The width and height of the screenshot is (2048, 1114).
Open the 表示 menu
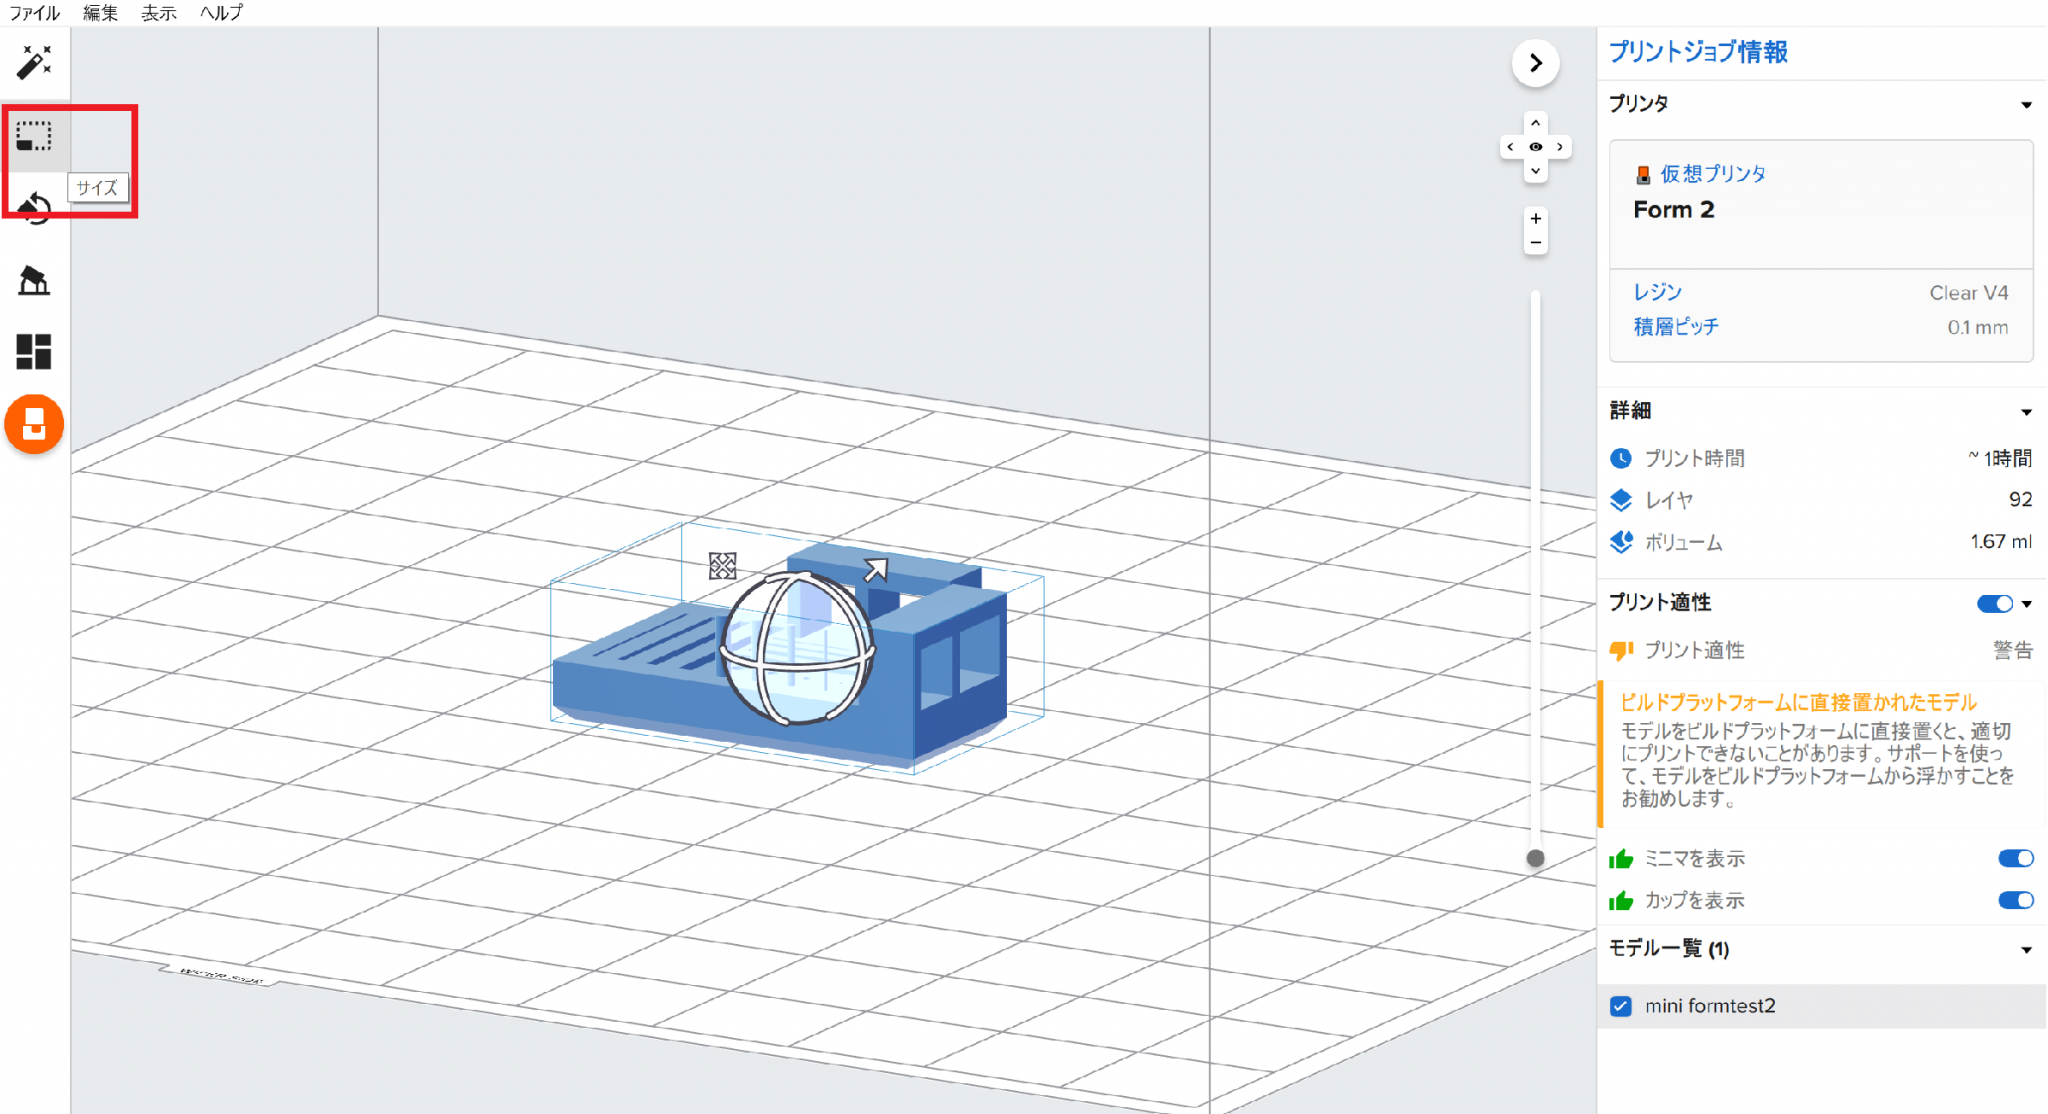pos(158,13)
